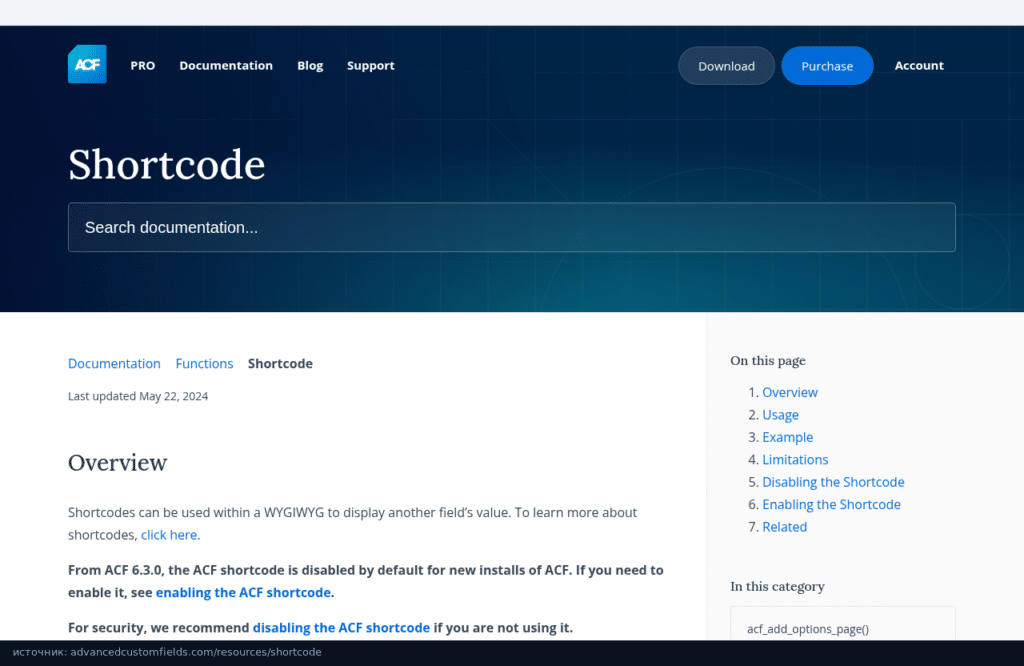This screenshot has height=666, width=1024.
Task: Focus the Search documentation field
Action: click(x=511, y=227)
